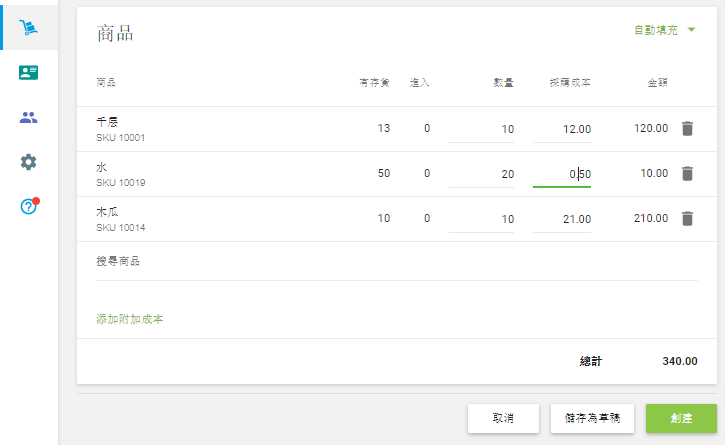
Task: Edit purchase cost 21.00 field
Action: point(562,219)
